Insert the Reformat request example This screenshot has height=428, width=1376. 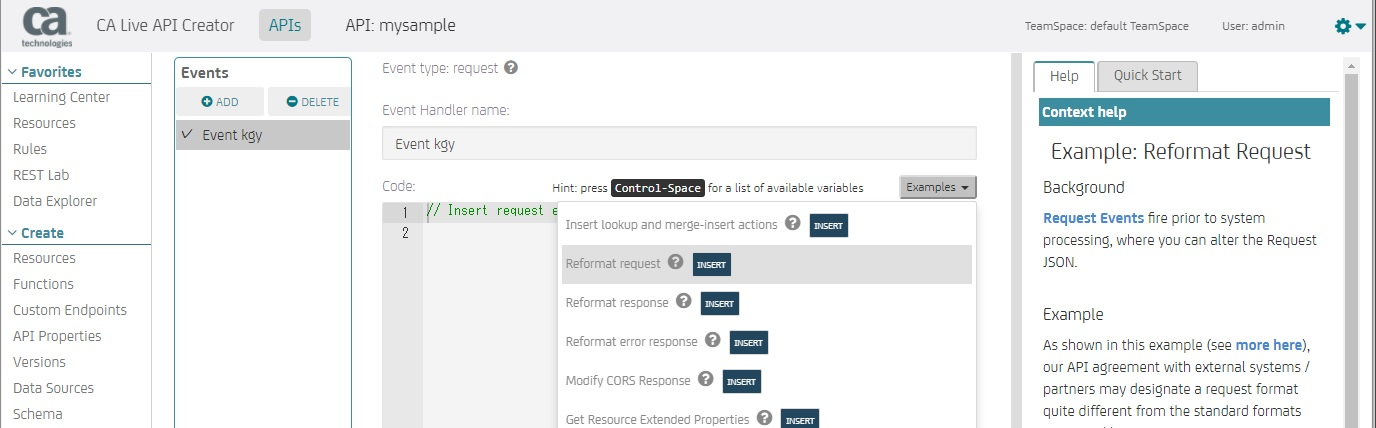(x=712, y=265)
